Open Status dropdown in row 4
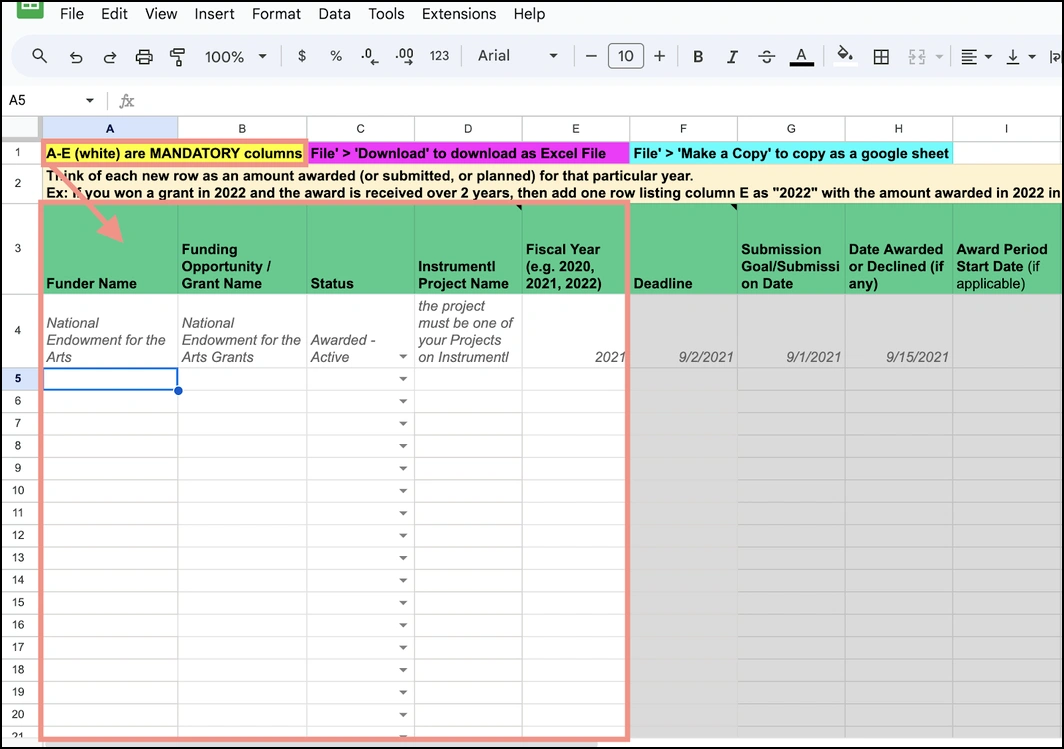Screen dimensions: 1064x749 pos(403,357)
